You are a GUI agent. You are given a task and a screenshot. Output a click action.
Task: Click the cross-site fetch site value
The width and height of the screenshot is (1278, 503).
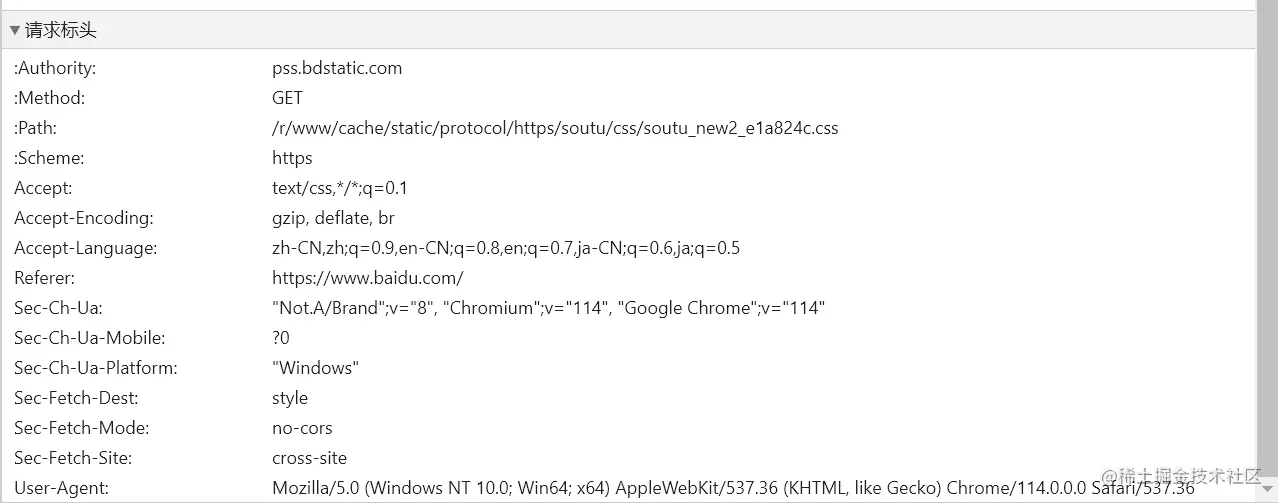[309, 458]
